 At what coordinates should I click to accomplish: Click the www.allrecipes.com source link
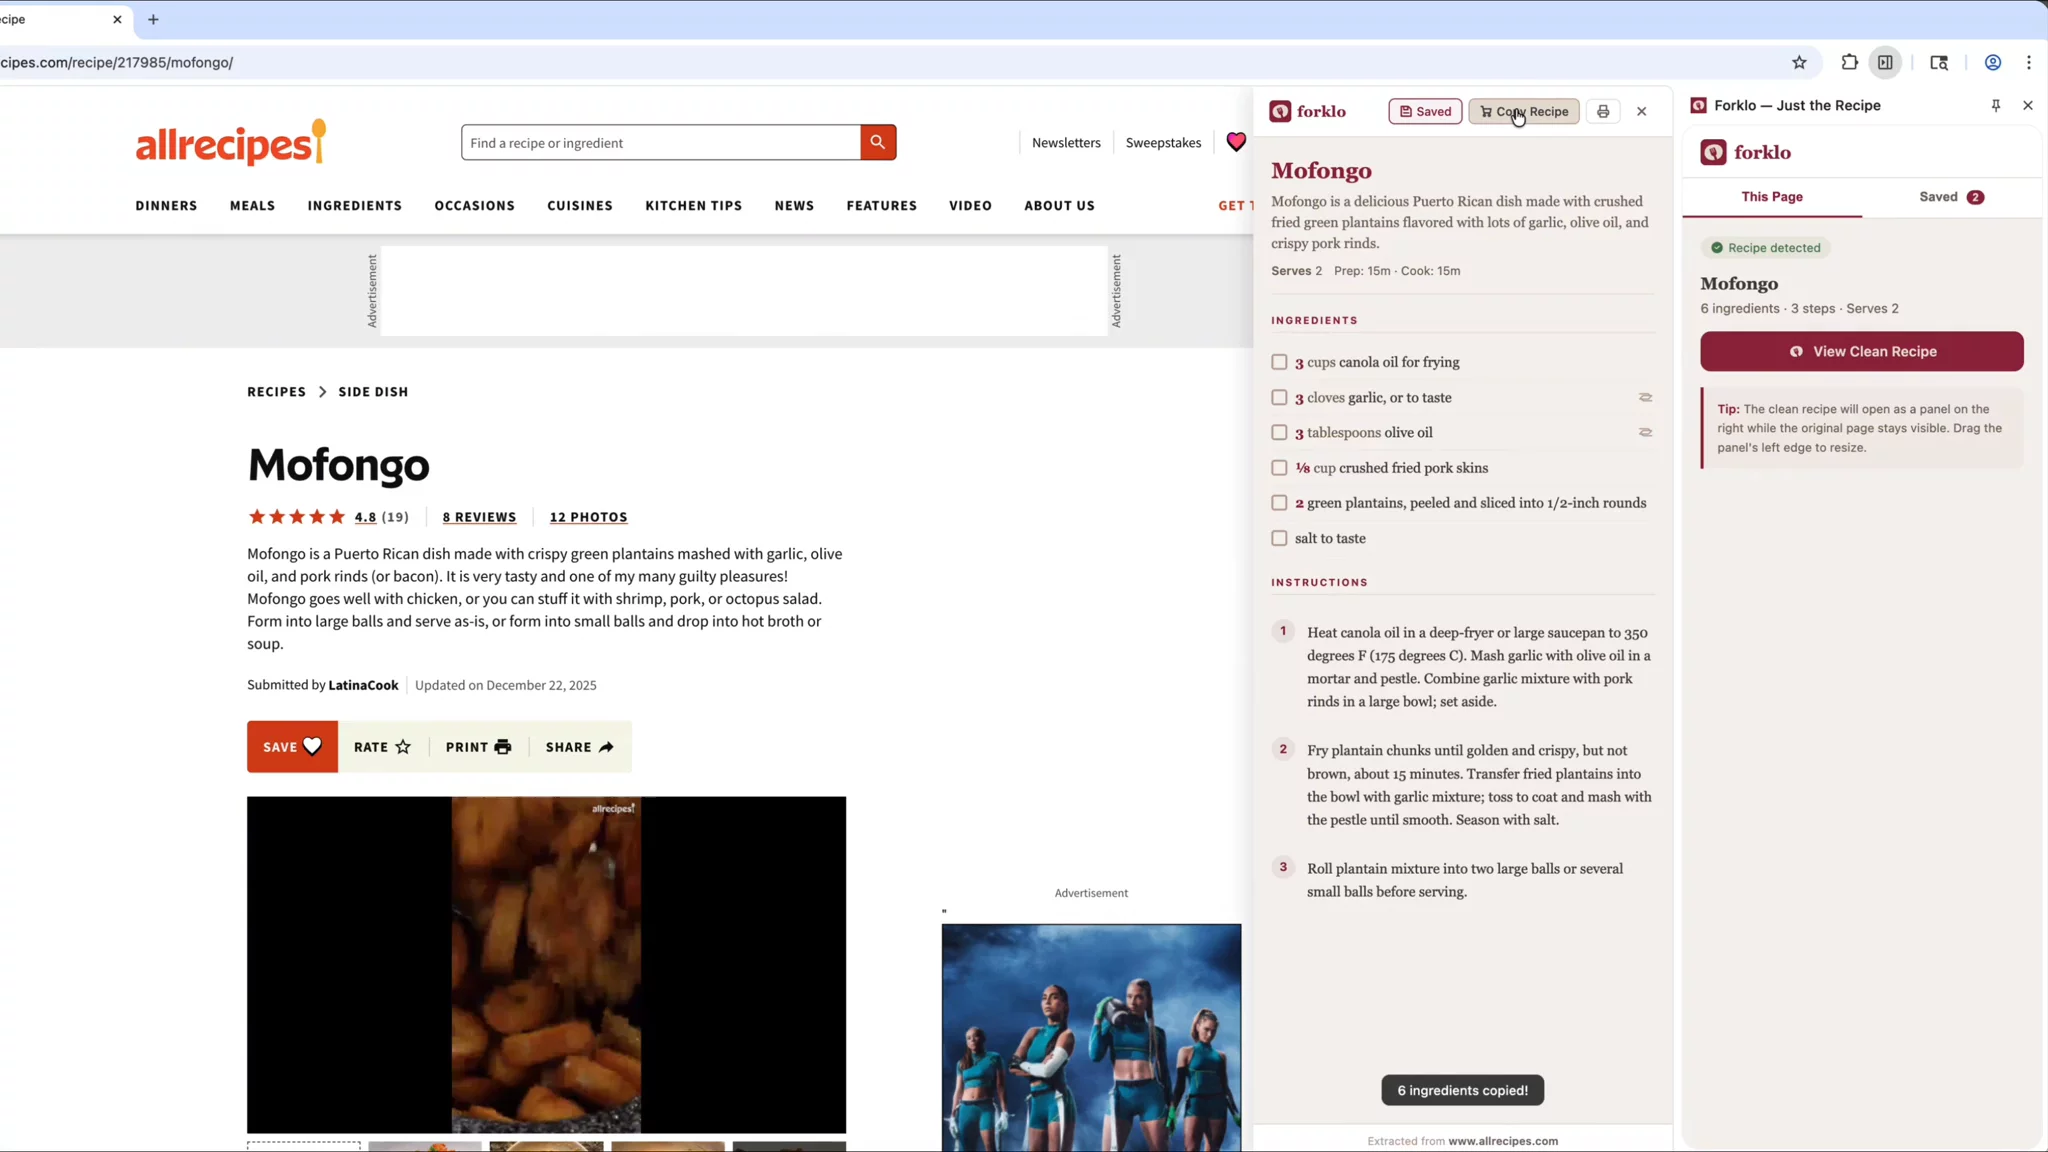coord(1503,1141)
